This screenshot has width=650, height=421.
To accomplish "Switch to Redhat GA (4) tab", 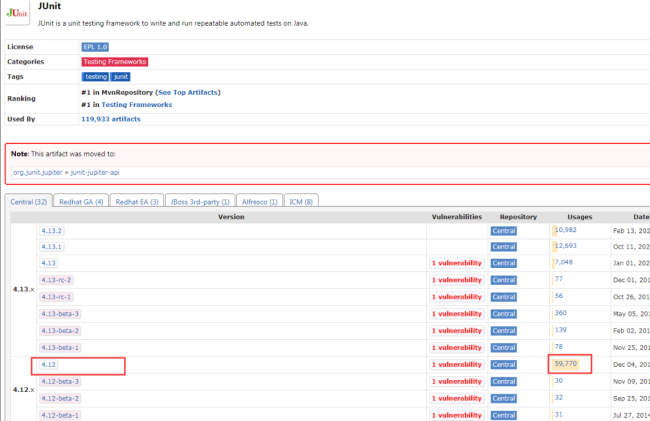I will click(81, 202).
